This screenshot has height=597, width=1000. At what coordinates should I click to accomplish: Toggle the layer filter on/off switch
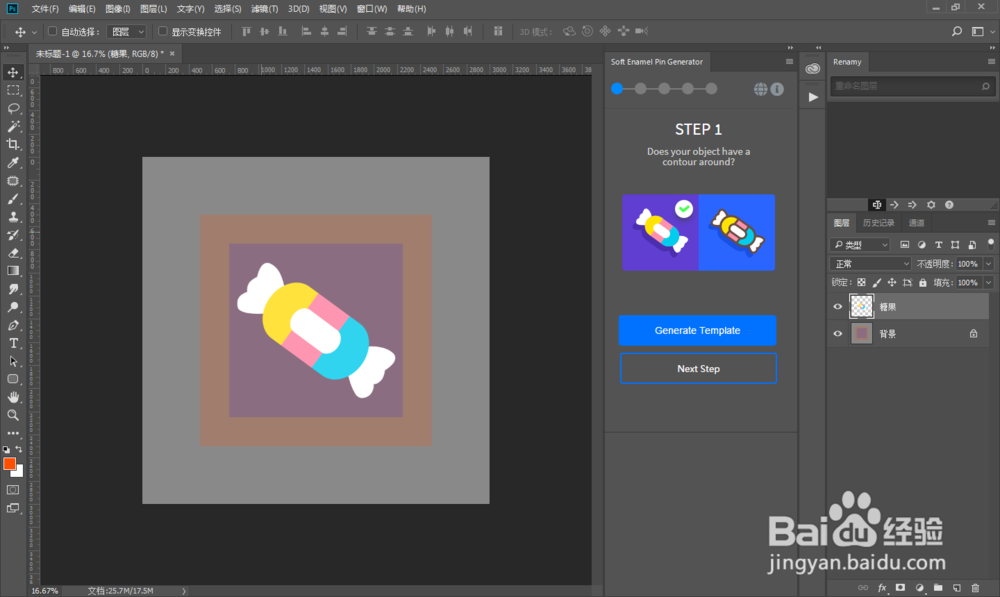click(x=990, y=244)
